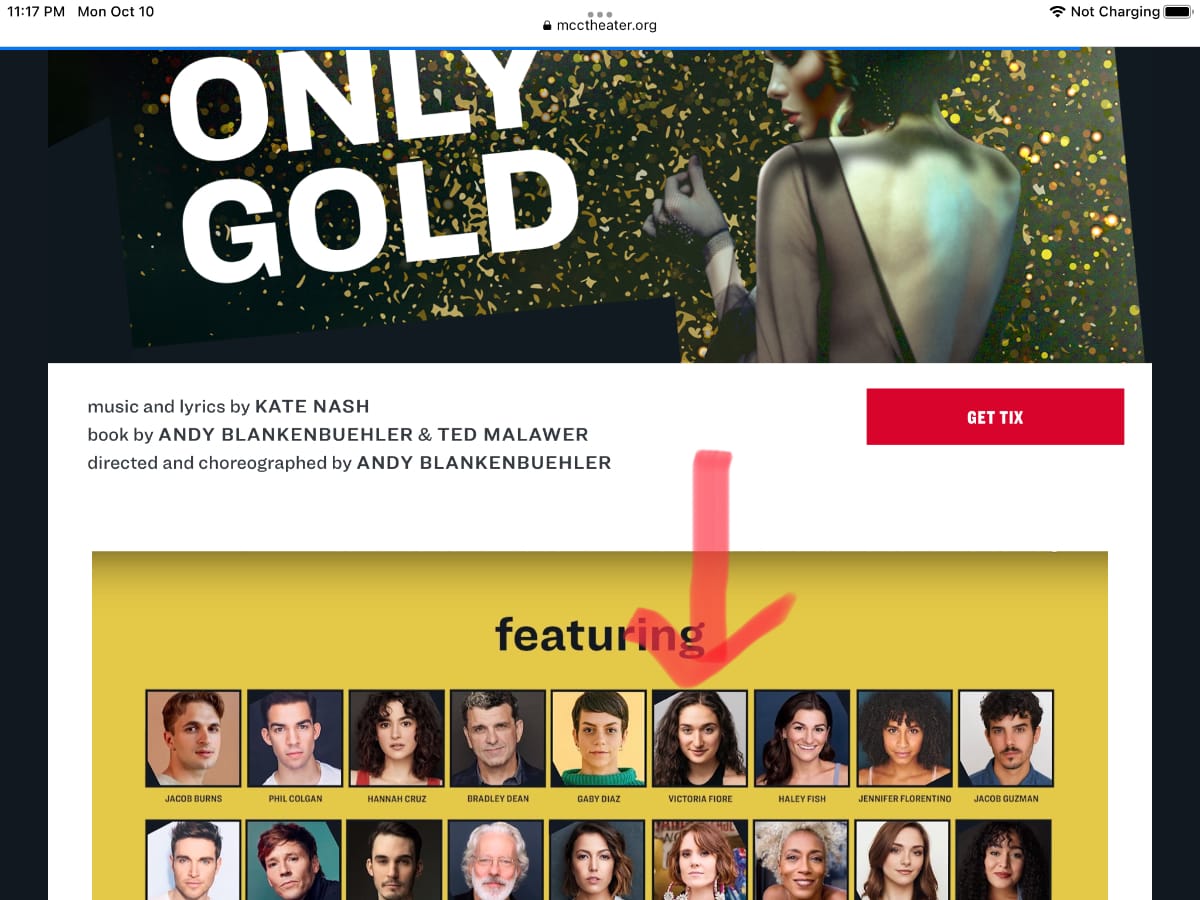Tap the time display in status bar
The image size is (1200, 900).
(x=36, y=12)
